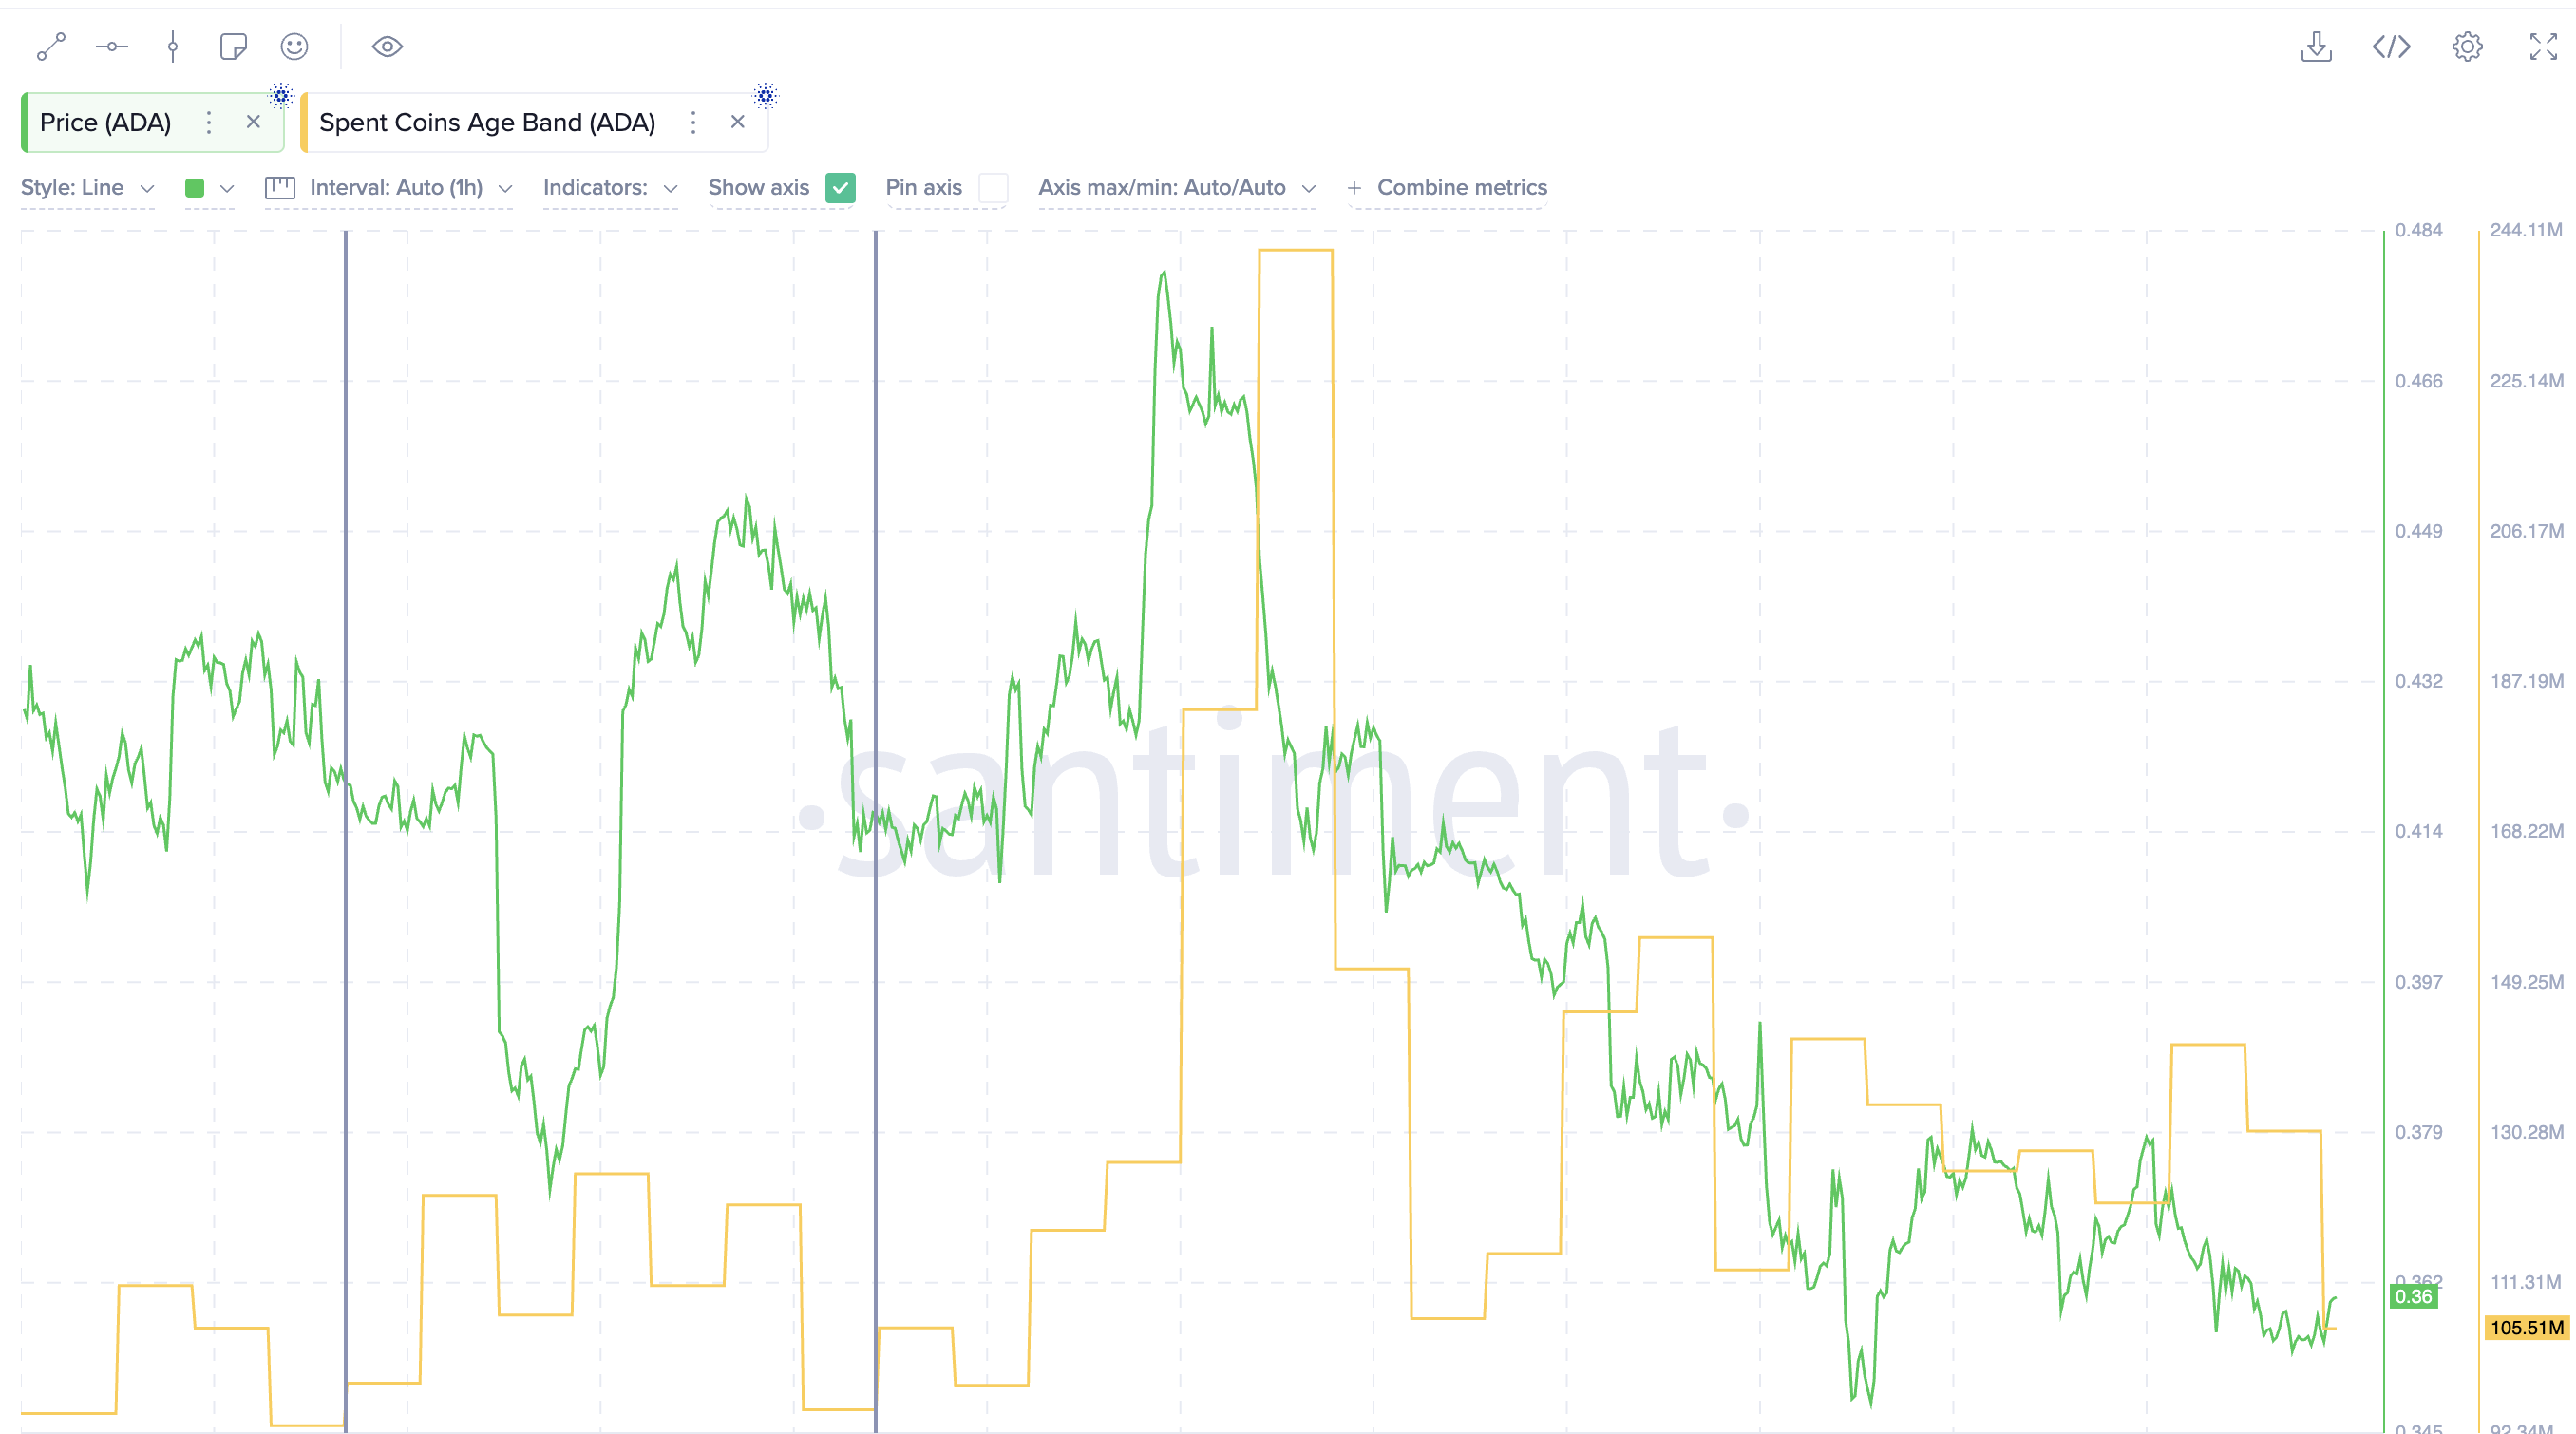Open the emoji annotation tool
This screenshot has width=2576, height=1434.
294,46
